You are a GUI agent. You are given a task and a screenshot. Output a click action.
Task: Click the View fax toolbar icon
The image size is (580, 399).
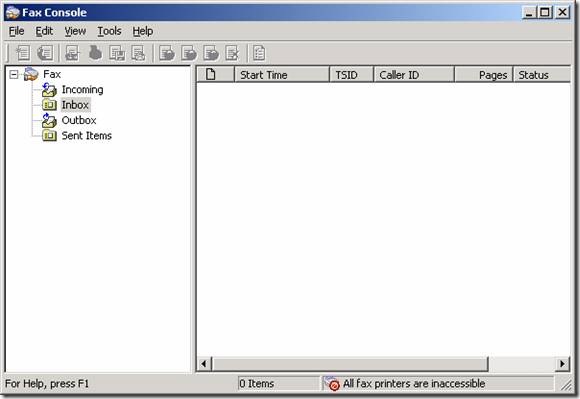[72, 53]
